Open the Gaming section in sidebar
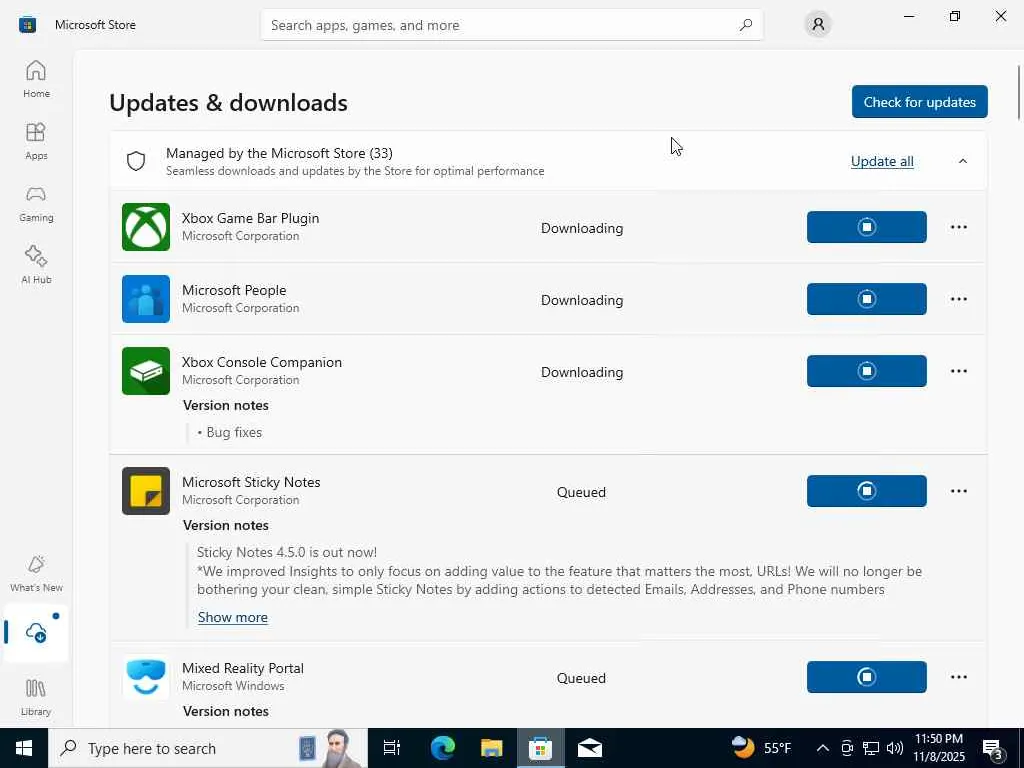The width and height of the screenshot is (1024, 768). tap(36, 203)
